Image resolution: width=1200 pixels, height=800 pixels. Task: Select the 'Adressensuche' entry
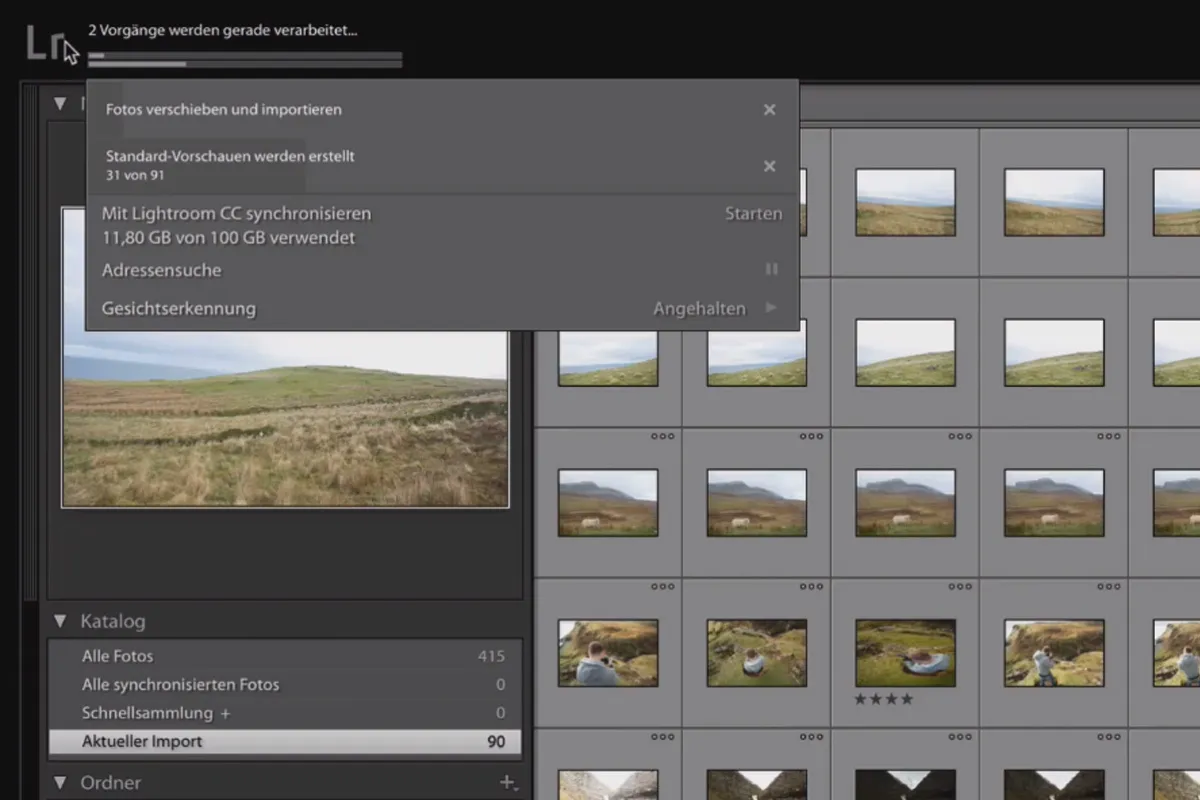point(161,270)
